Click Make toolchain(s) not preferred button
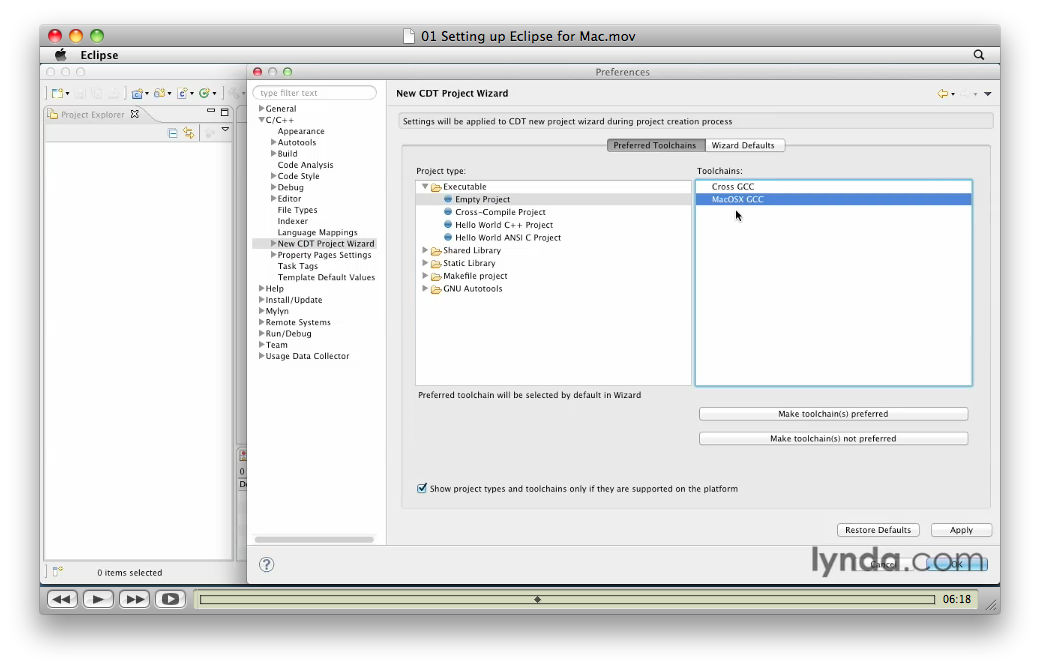 point(833,438)
